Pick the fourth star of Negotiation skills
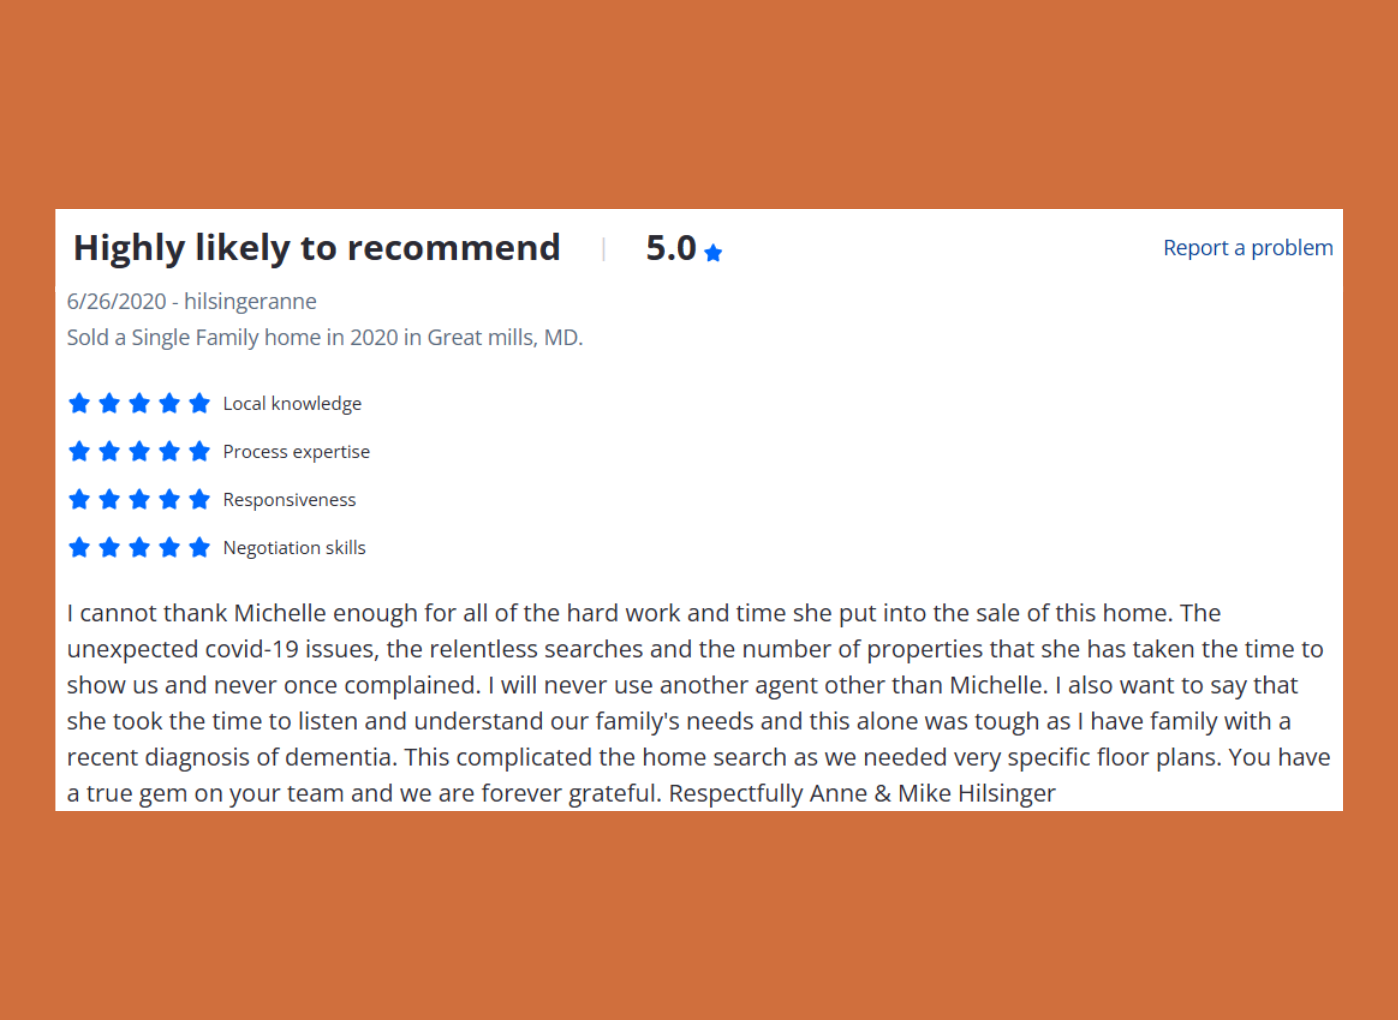Image resolution: width=1398 pixels, height=1020 pixels. click(169, 547)
